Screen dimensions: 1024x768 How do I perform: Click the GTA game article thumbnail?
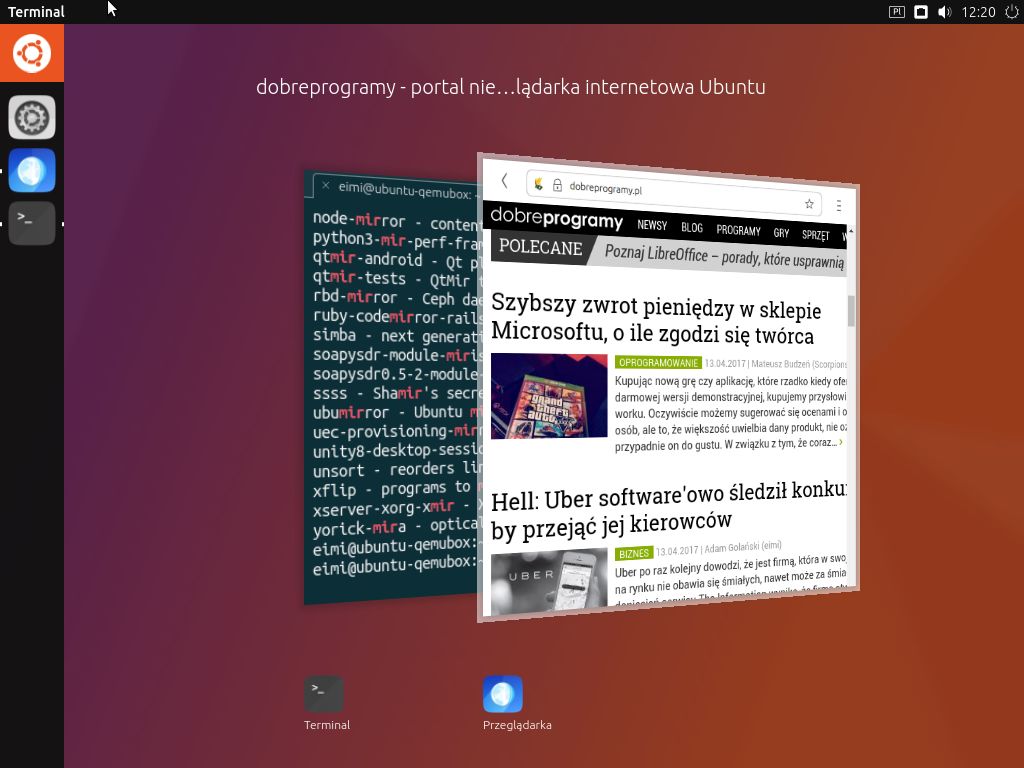tap(549, 396)
